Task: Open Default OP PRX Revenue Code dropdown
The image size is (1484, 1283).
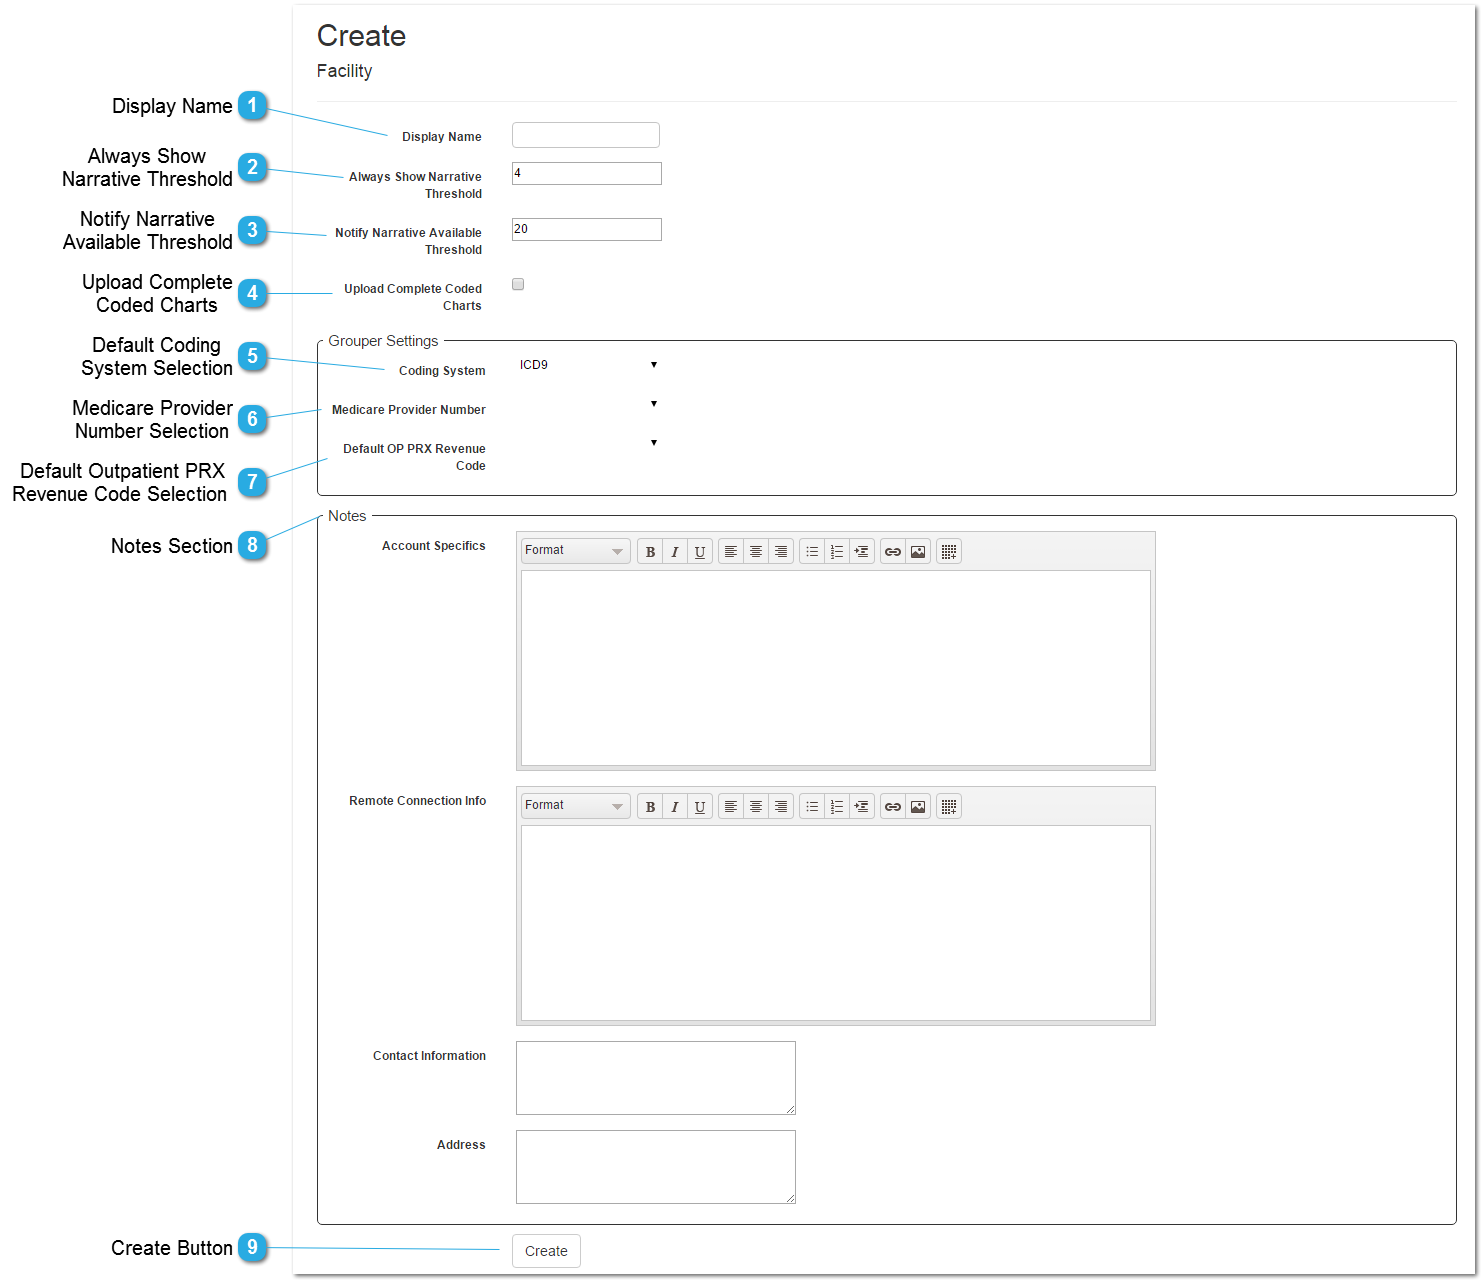Action: point(589,443)
